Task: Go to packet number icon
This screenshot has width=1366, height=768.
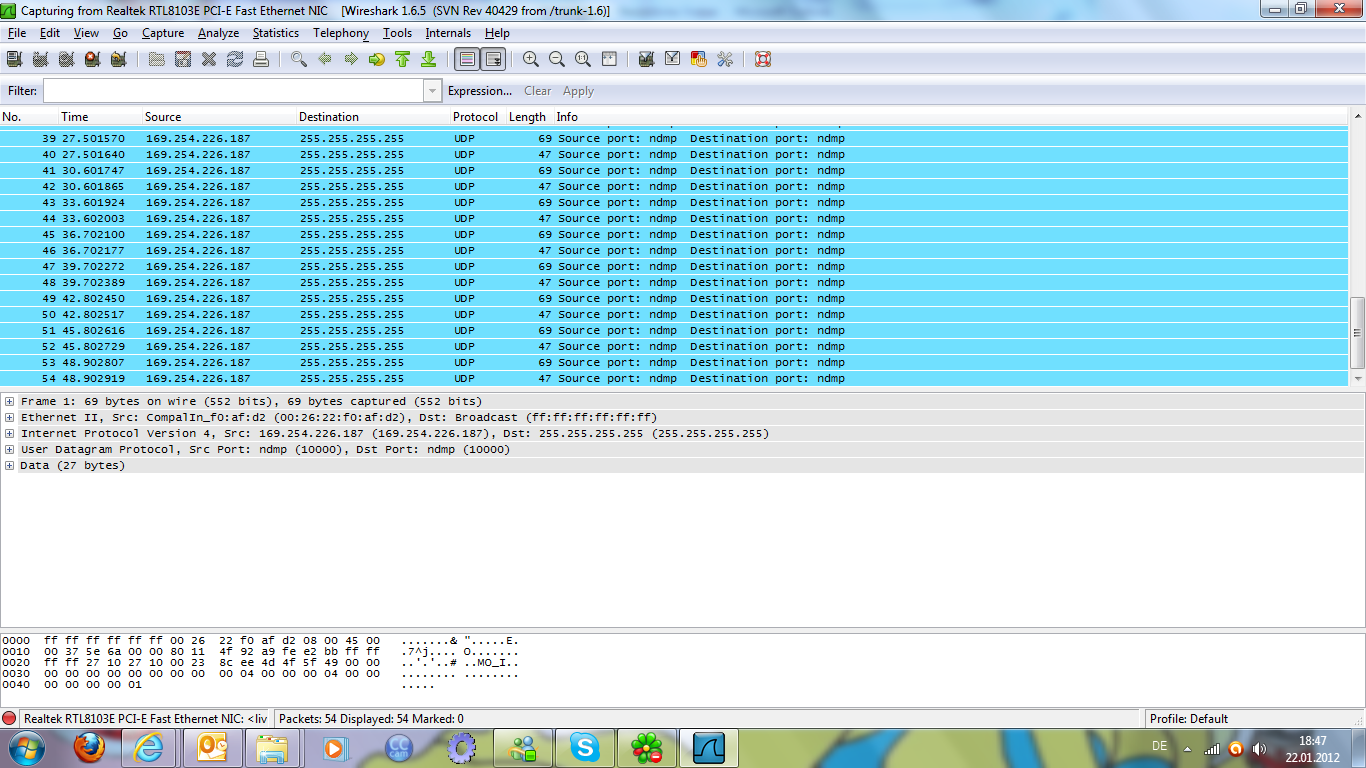Action: click(377, 59)
